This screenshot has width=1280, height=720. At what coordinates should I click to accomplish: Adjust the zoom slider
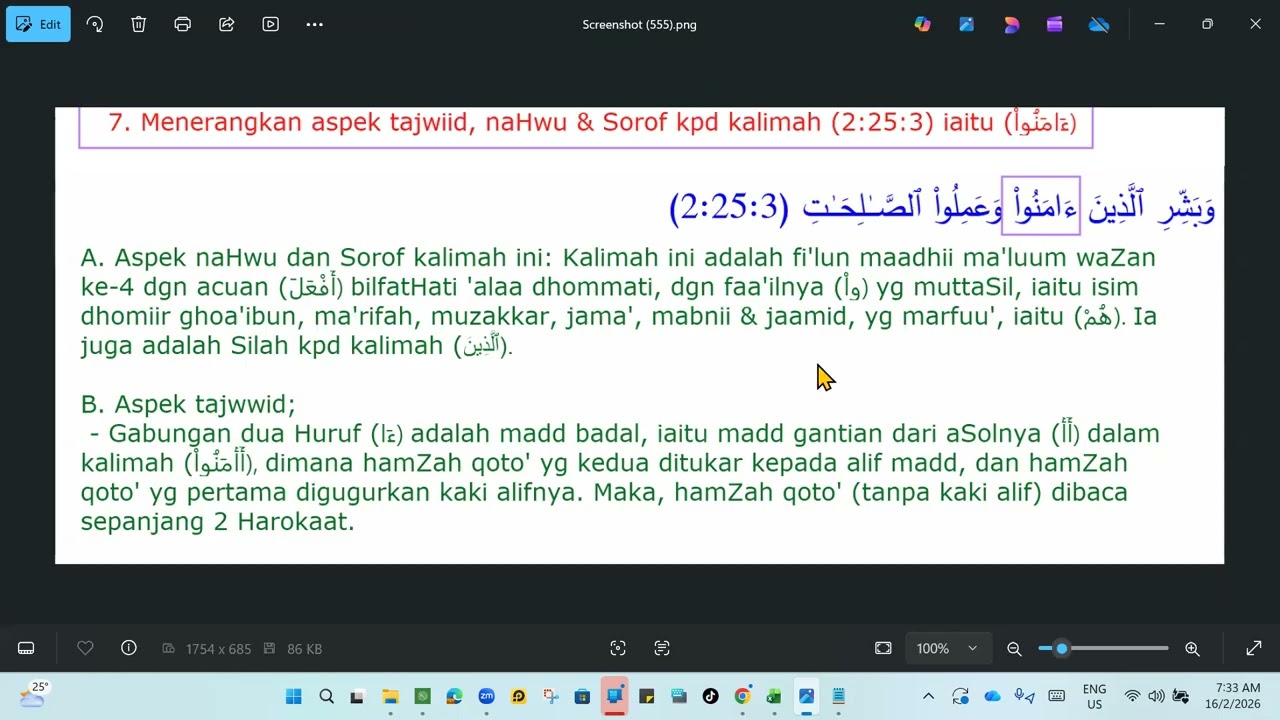click(1103, 648)
